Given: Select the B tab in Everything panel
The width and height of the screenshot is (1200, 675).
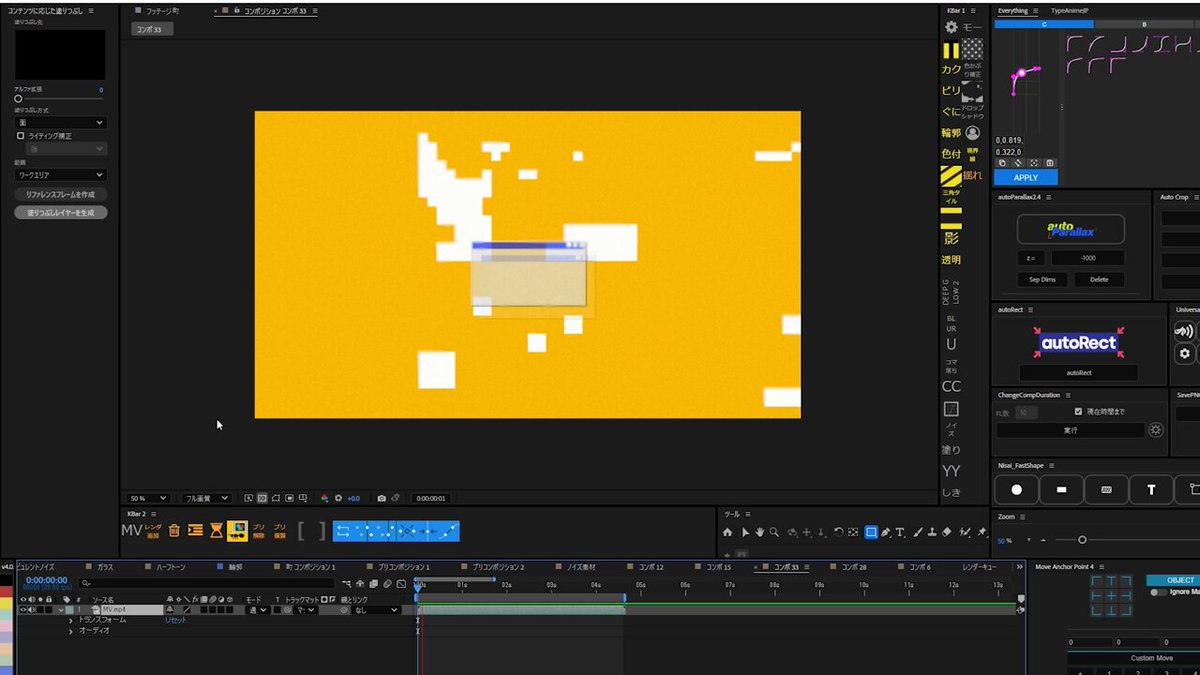Looking at the screenshot, I should click(x=1144, y=24).
